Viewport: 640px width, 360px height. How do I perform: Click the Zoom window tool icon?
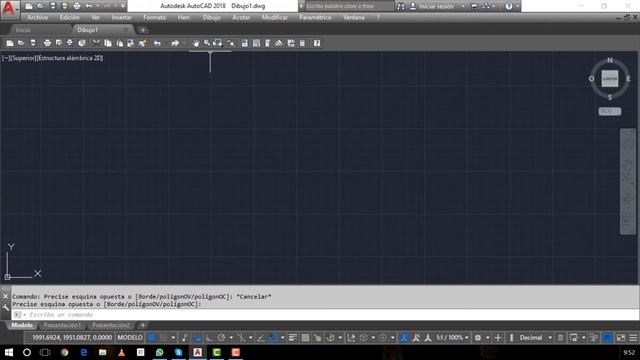point(218,43)
